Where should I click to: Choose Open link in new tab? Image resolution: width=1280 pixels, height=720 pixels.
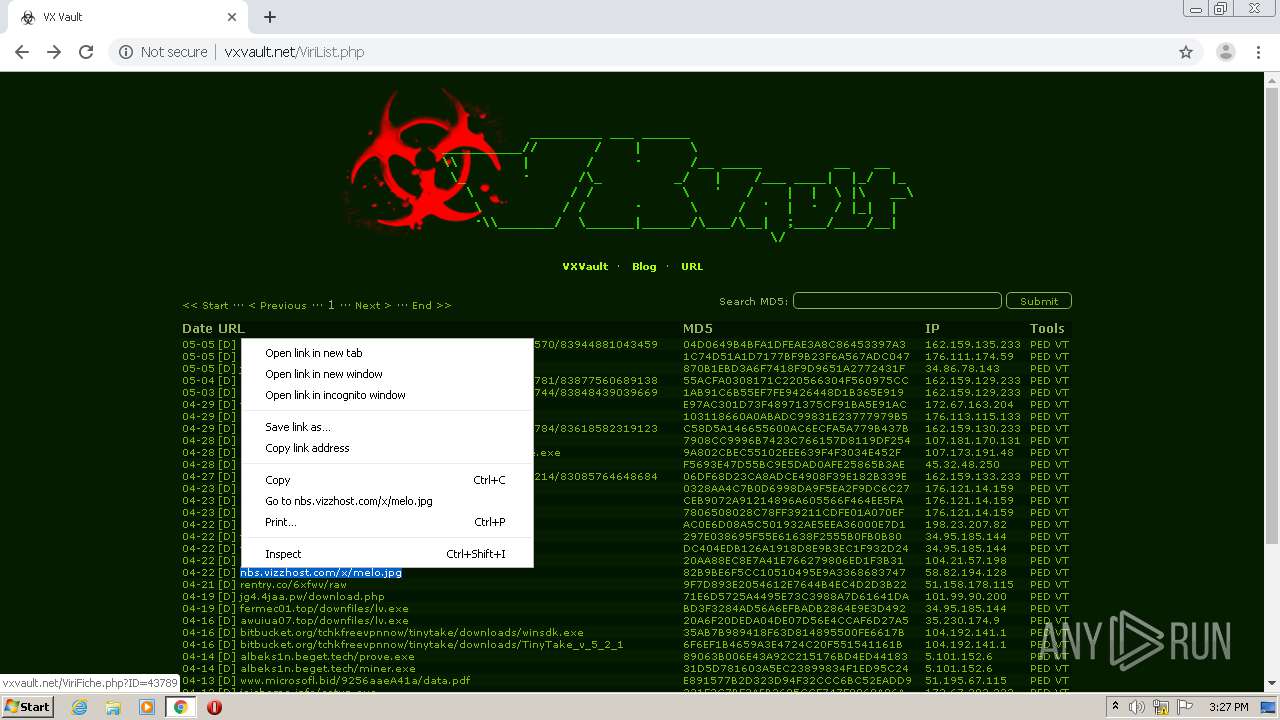coord(387,353)
